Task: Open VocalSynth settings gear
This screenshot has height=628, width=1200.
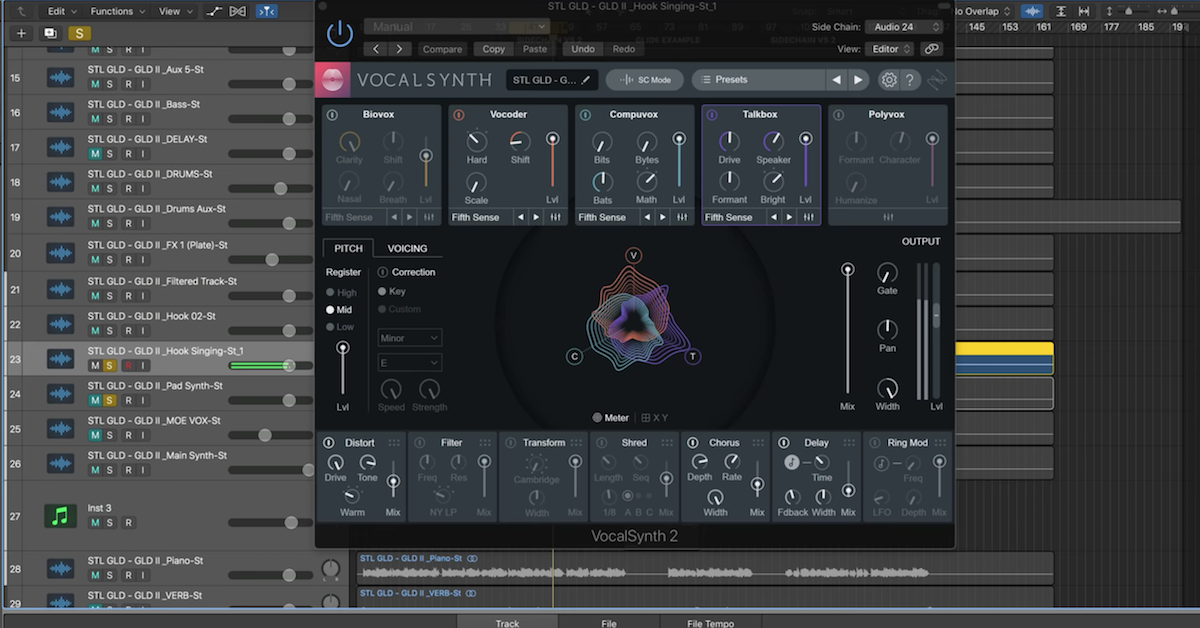Action: (888, 80)
